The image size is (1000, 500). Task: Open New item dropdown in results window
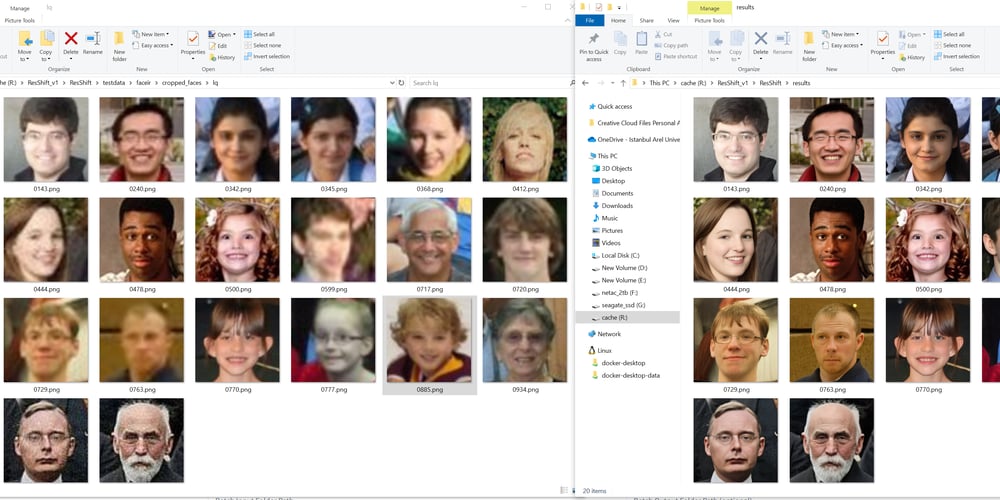tap(840, 34)
